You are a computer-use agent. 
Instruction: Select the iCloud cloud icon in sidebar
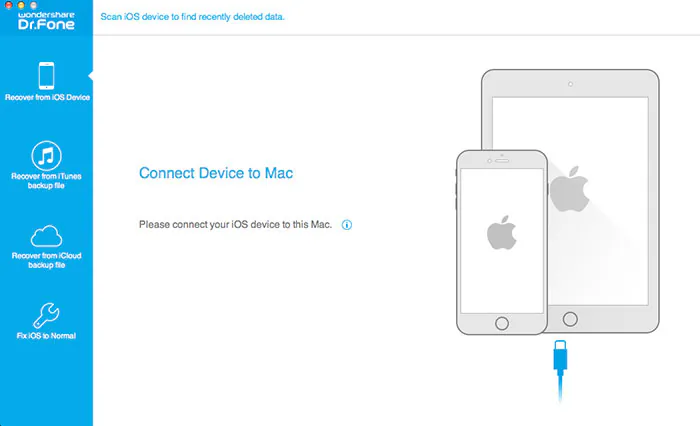[46, 236]
